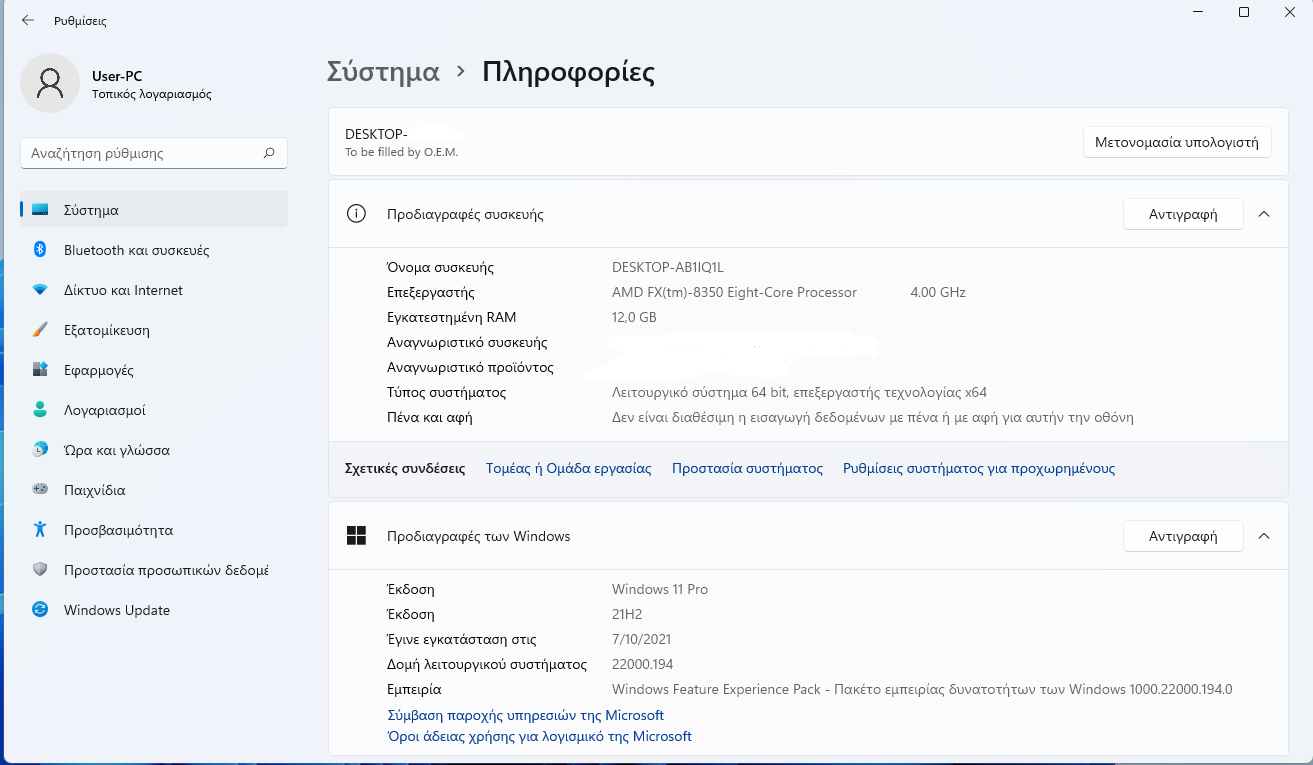Click the info icon beside Προδιαγραφές συσκευής
The width and height of the screenshot is (1313, 765).
click(356, 213)
